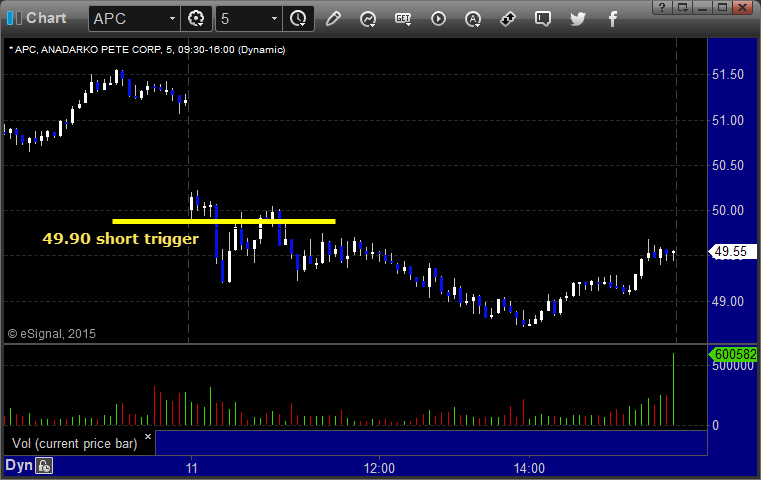Click the 50.50 price axis label
Viewport: 761px width, 480px height.
click(x=728, y=166)
